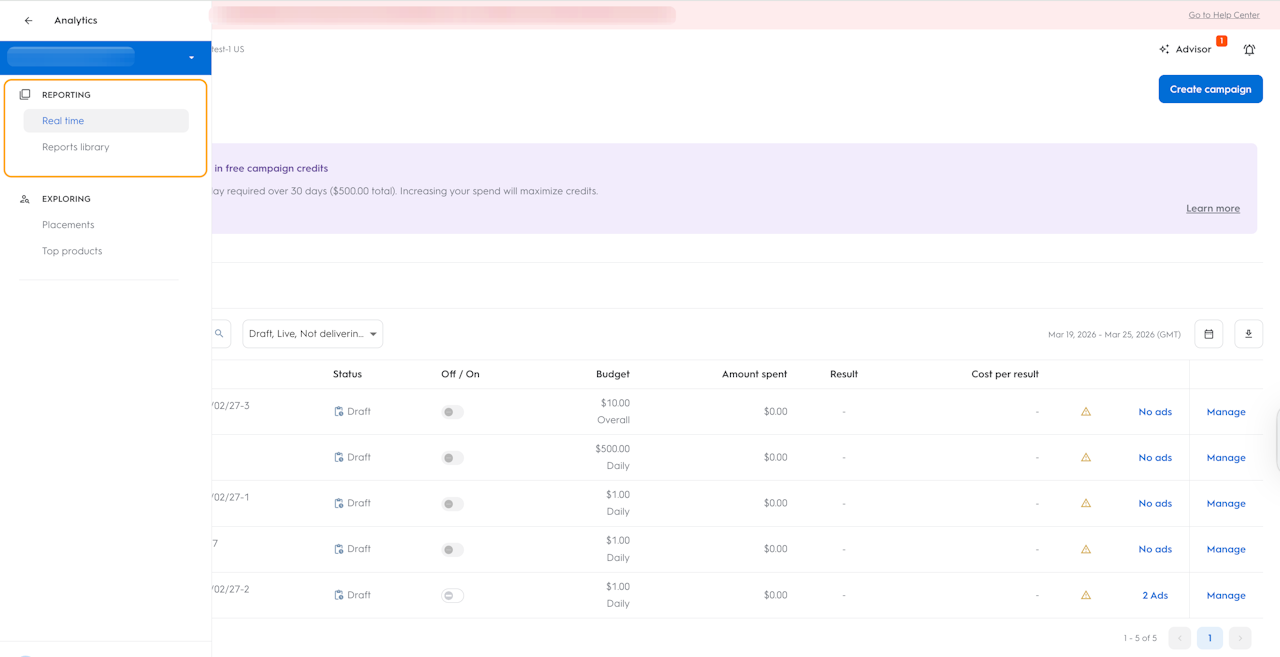Click the Create campaign button
The width and height of the screenshot is (1280, 657).
1210,89
